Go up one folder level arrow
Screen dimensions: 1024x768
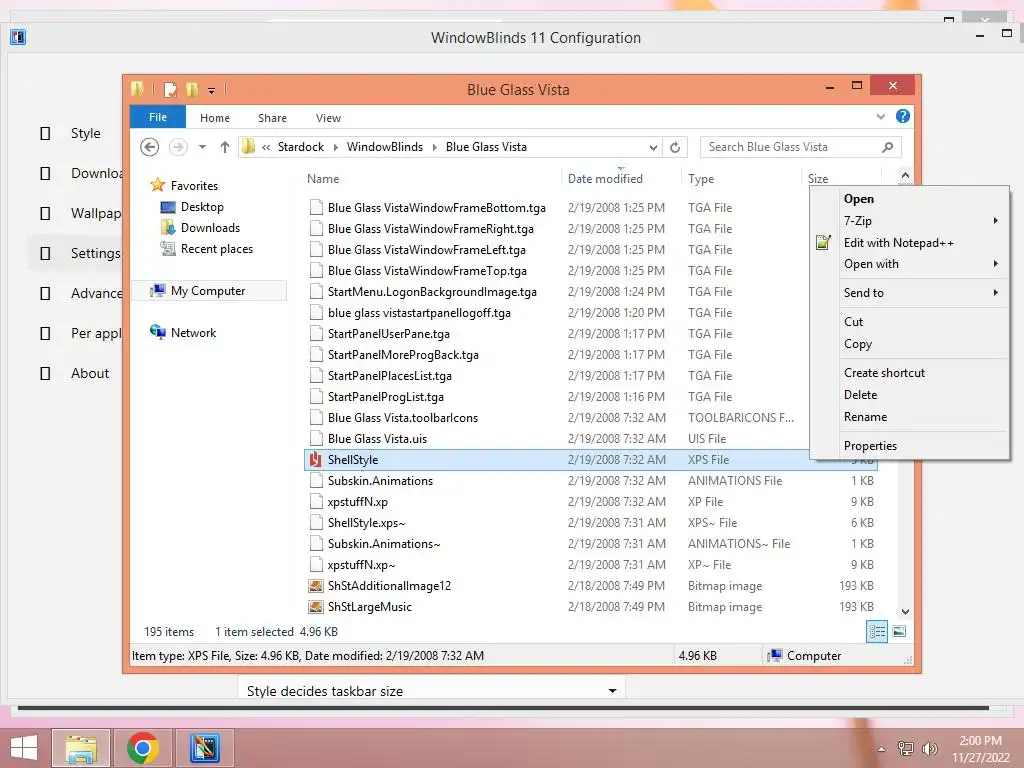click(x=225, y=147)
